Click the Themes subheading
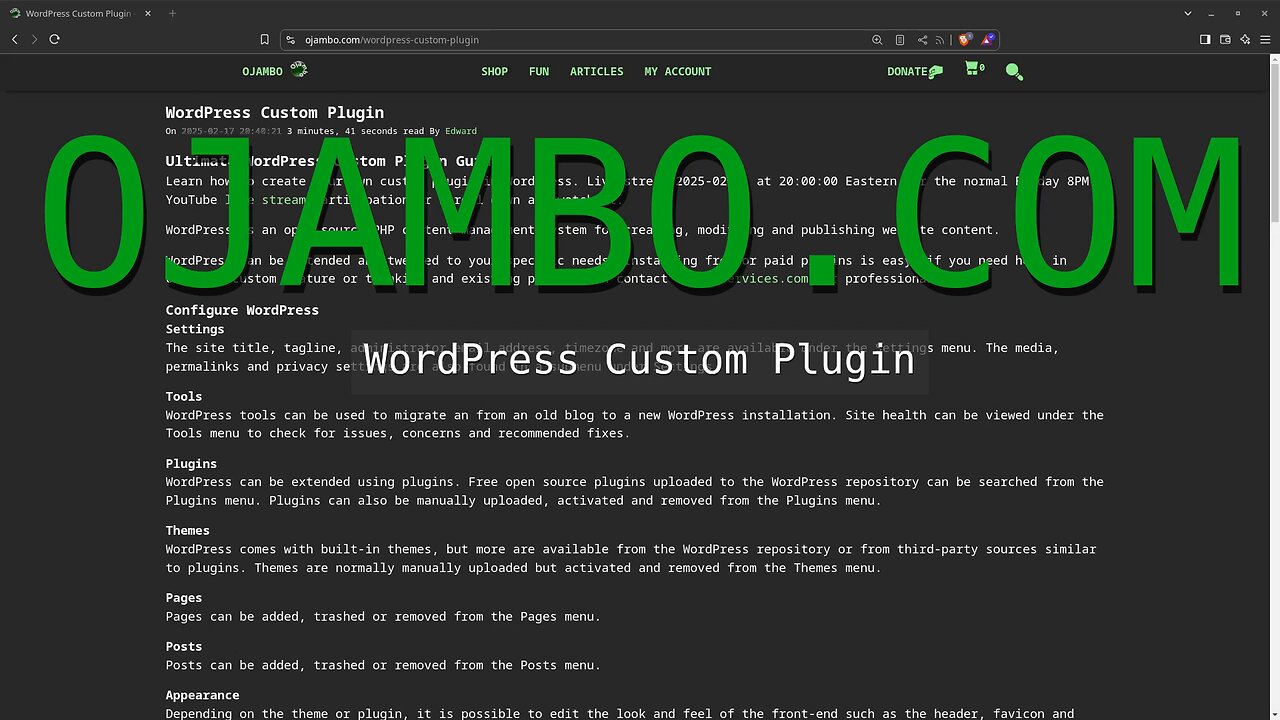1280x720 pixels. [188, 530]
